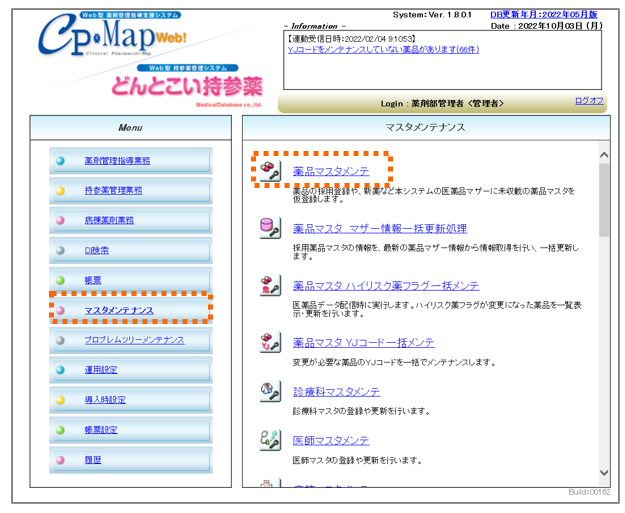Open the DI検索 menu item
The width and height of the screenshot is (625, 513).
[x=99, y=250]
